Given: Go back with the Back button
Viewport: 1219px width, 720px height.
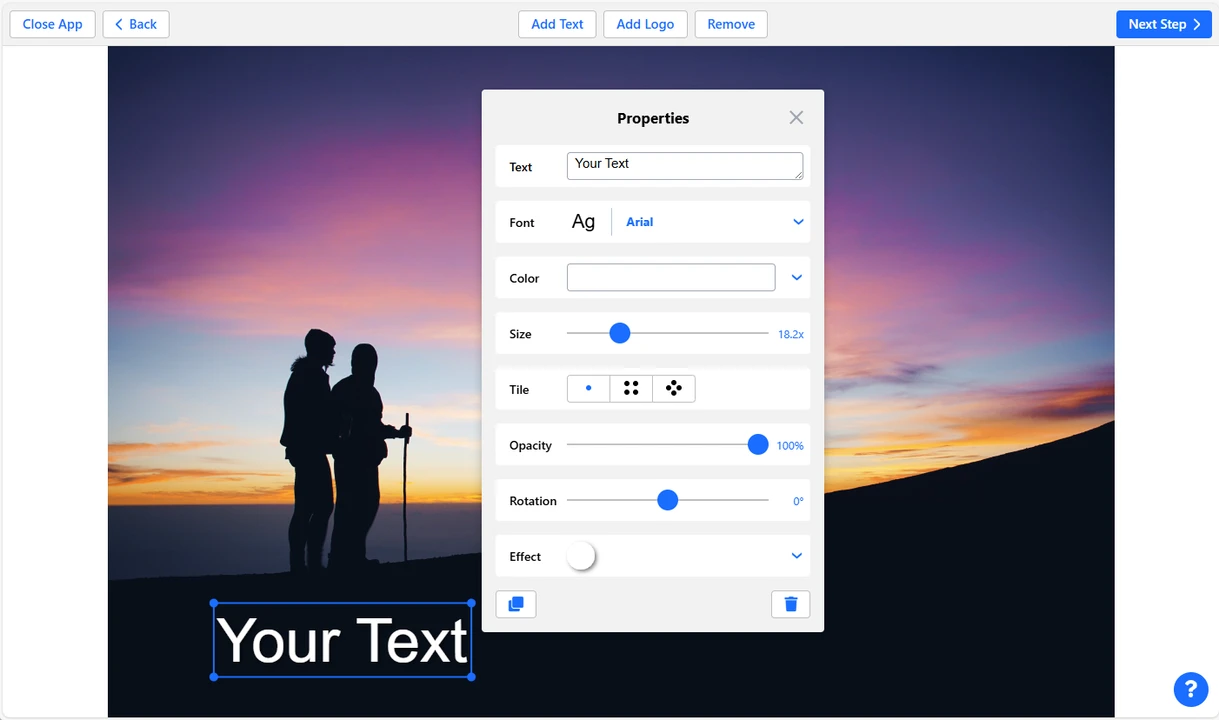Looking at the screenshot, I should (135, 24).
